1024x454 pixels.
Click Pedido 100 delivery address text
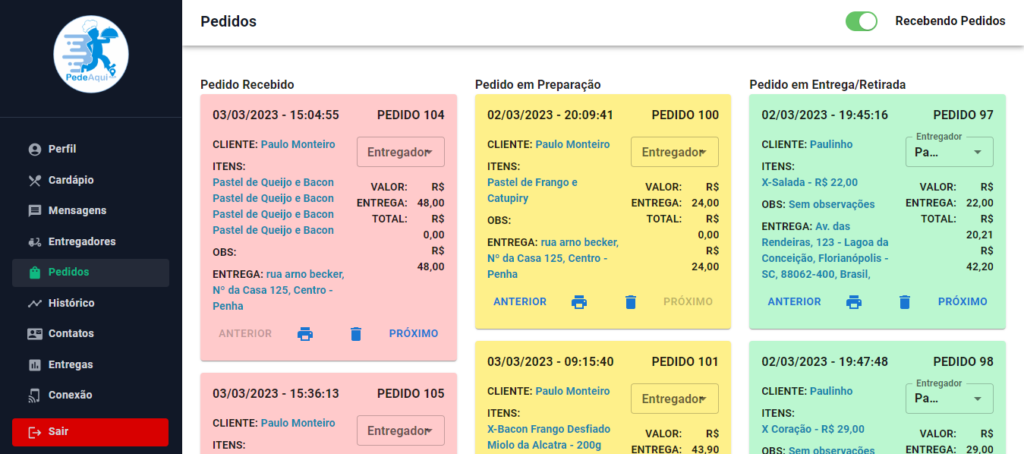click(x=553, y=258)
